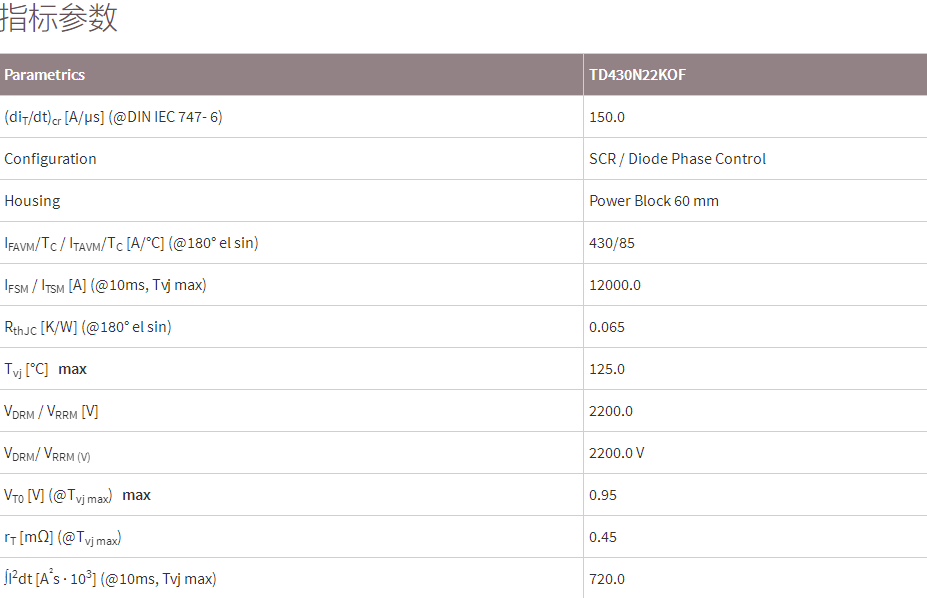Click the 720.0 value cell

606,579
